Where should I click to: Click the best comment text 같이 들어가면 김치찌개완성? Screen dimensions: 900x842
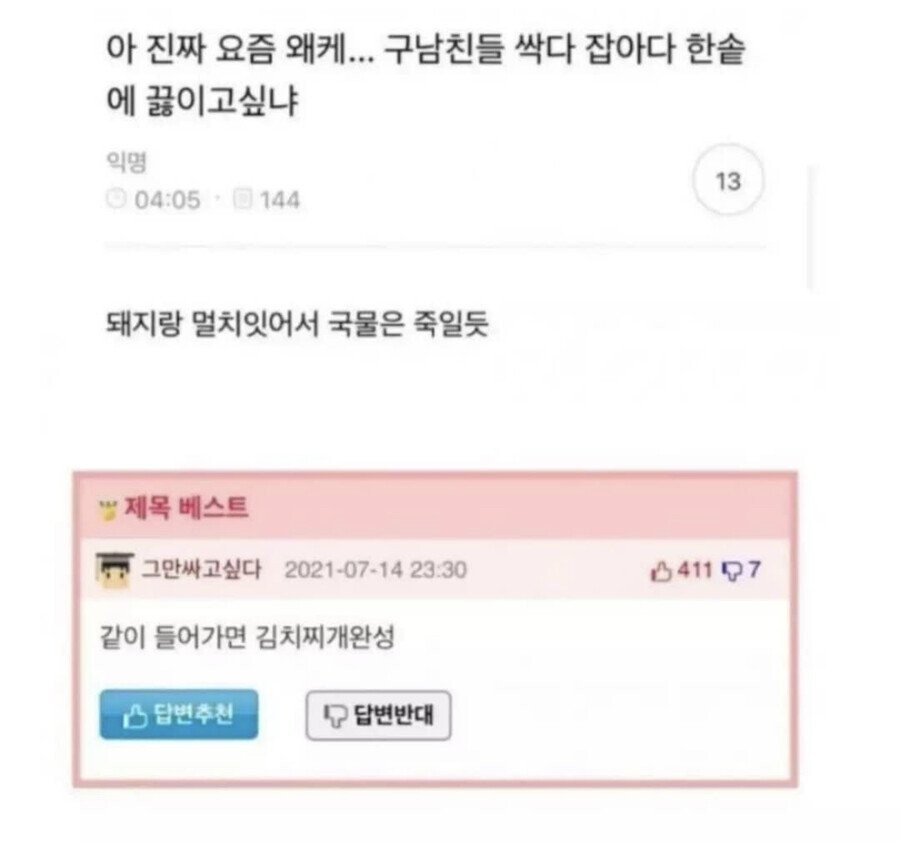[x=247, y=635]
